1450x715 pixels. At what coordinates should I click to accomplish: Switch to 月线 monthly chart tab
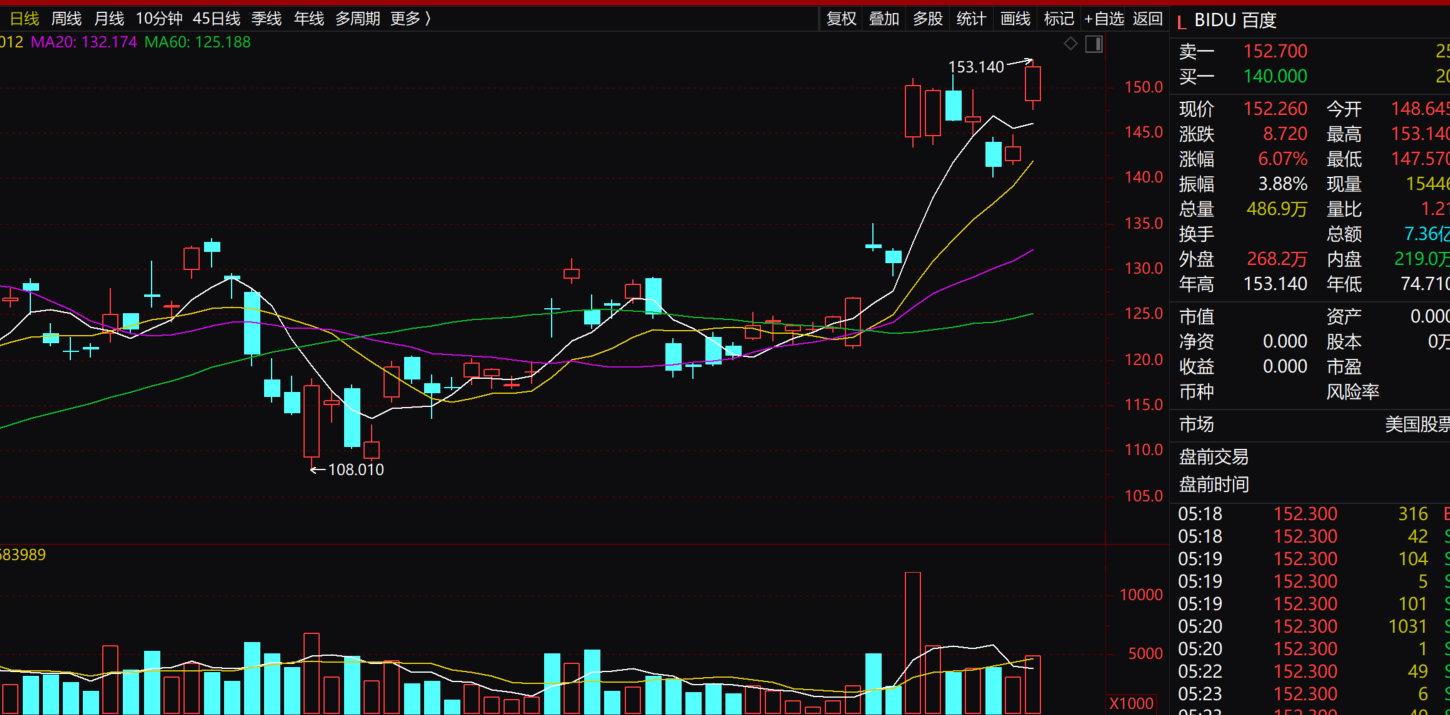tap(109, 18)
